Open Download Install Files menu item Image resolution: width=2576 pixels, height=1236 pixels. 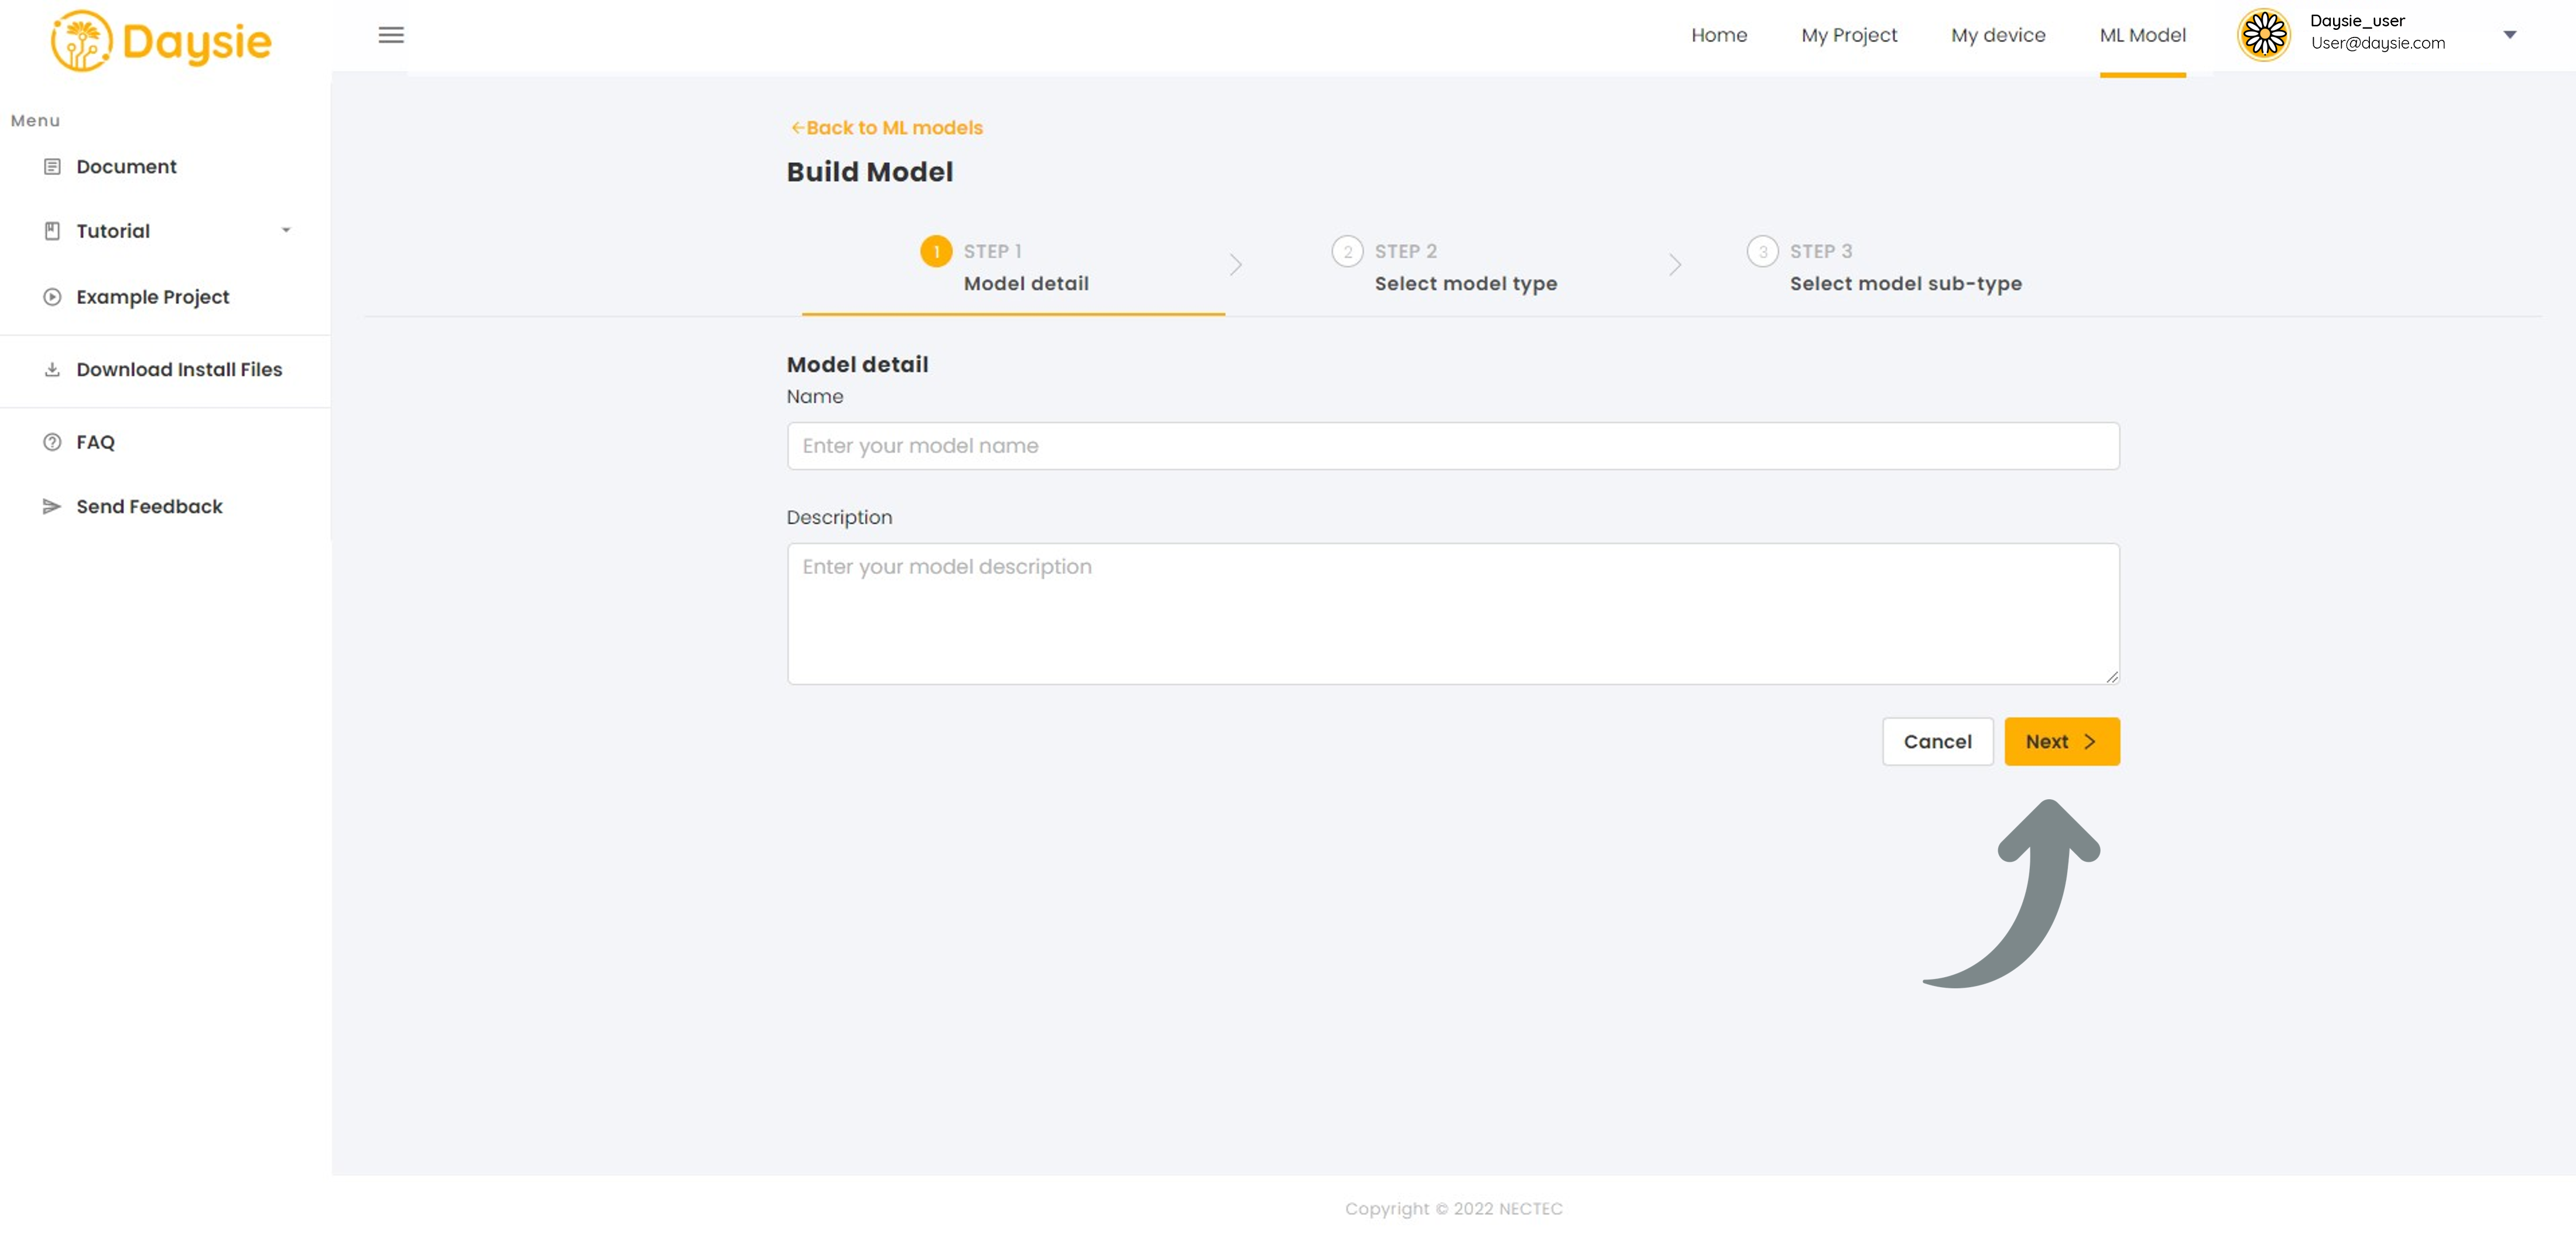pos(179,370)
